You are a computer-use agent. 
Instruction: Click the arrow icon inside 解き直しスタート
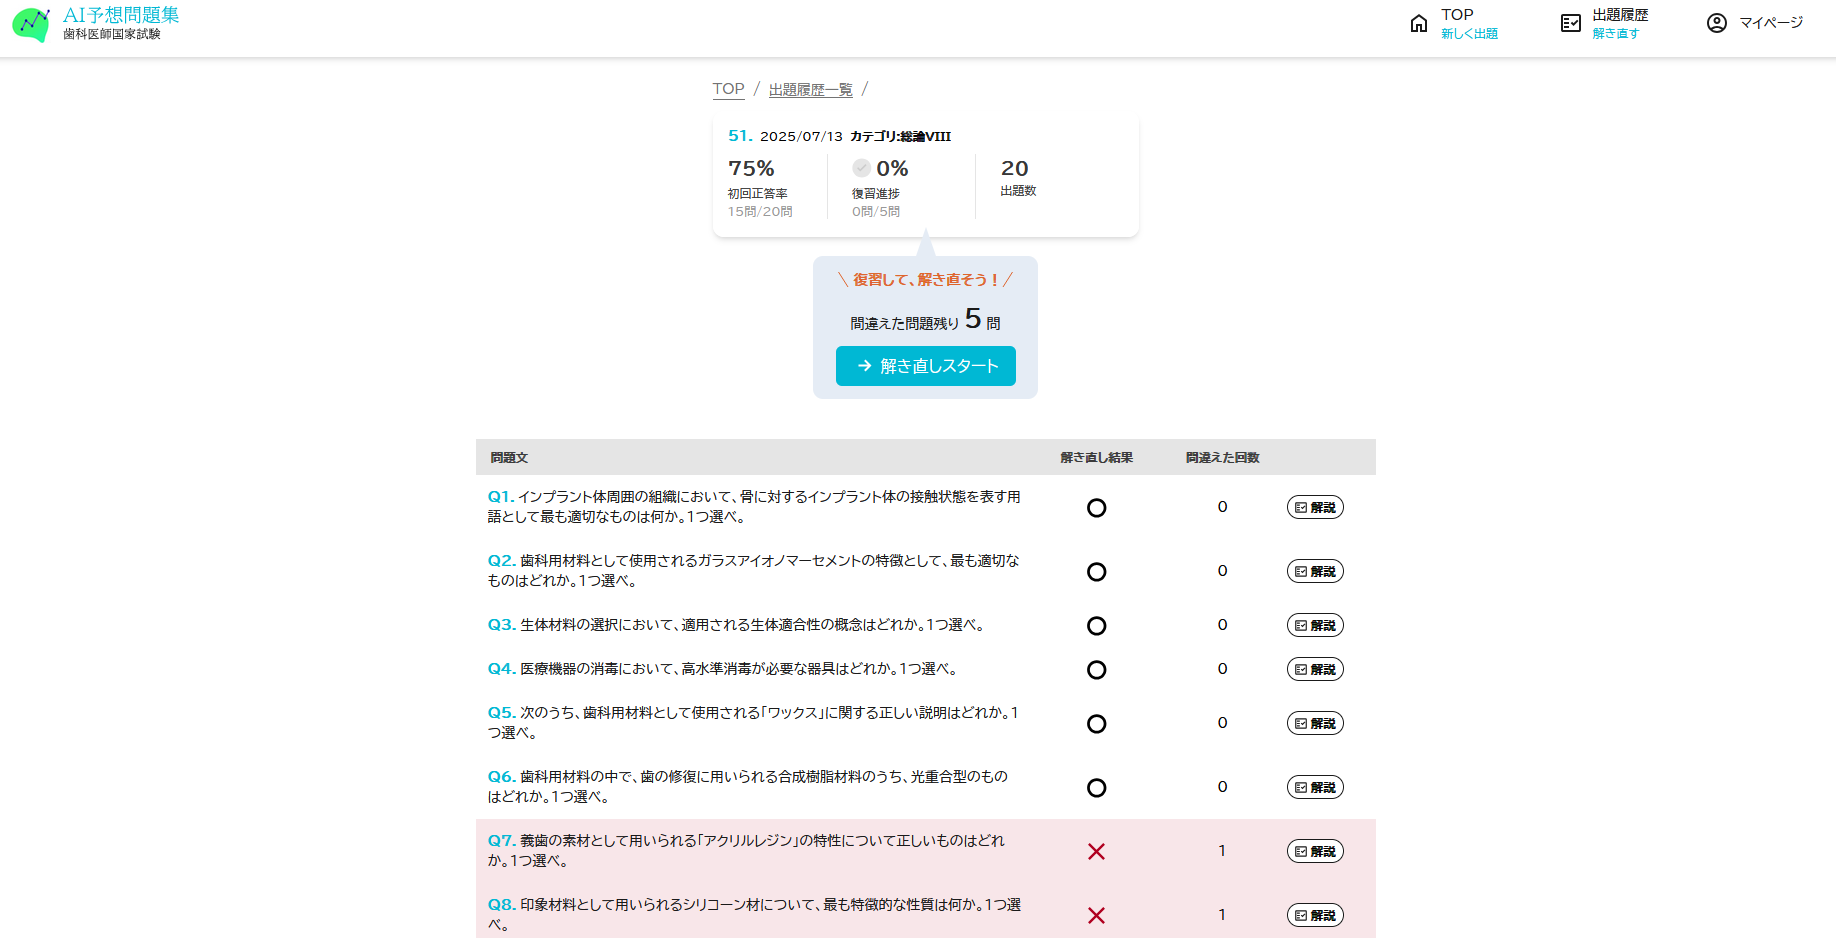pos(864,366)
